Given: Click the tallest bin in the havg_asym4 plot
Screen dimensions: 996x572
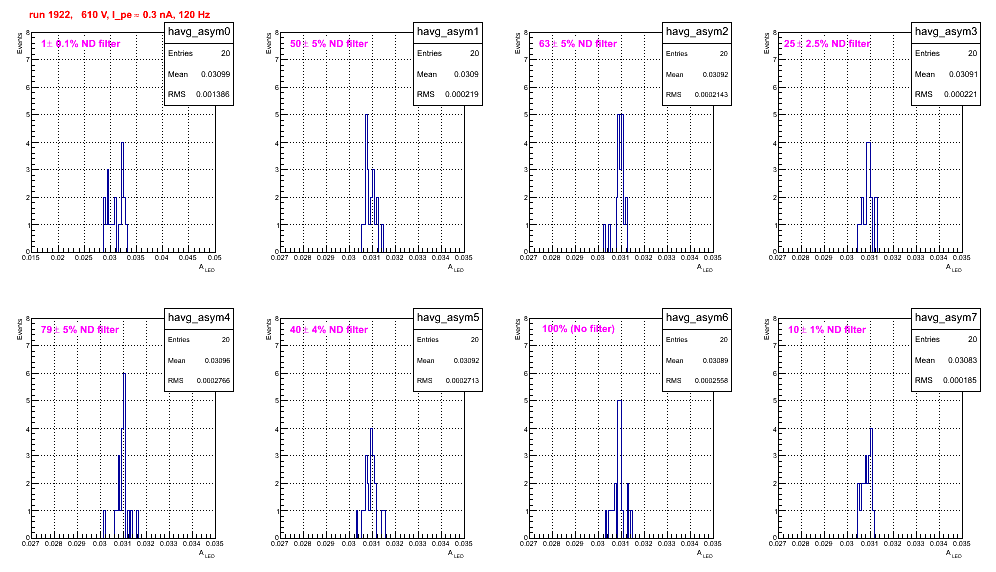Looking at the screenshot, I should pos(124,374).
